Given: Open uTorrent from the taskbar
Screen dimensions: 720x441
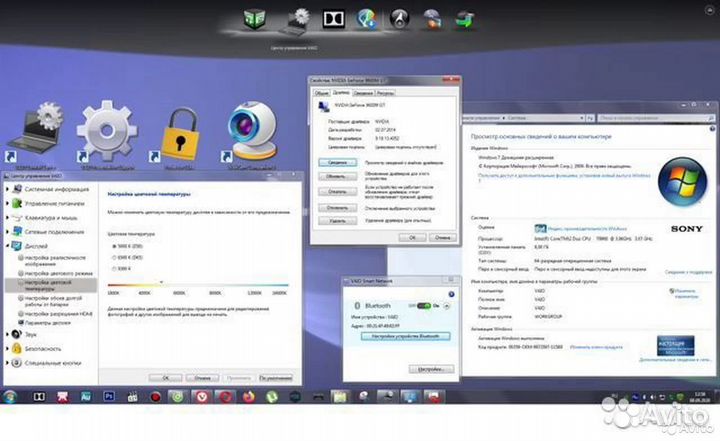Looking at the screenshot, I should coord(272,396).
